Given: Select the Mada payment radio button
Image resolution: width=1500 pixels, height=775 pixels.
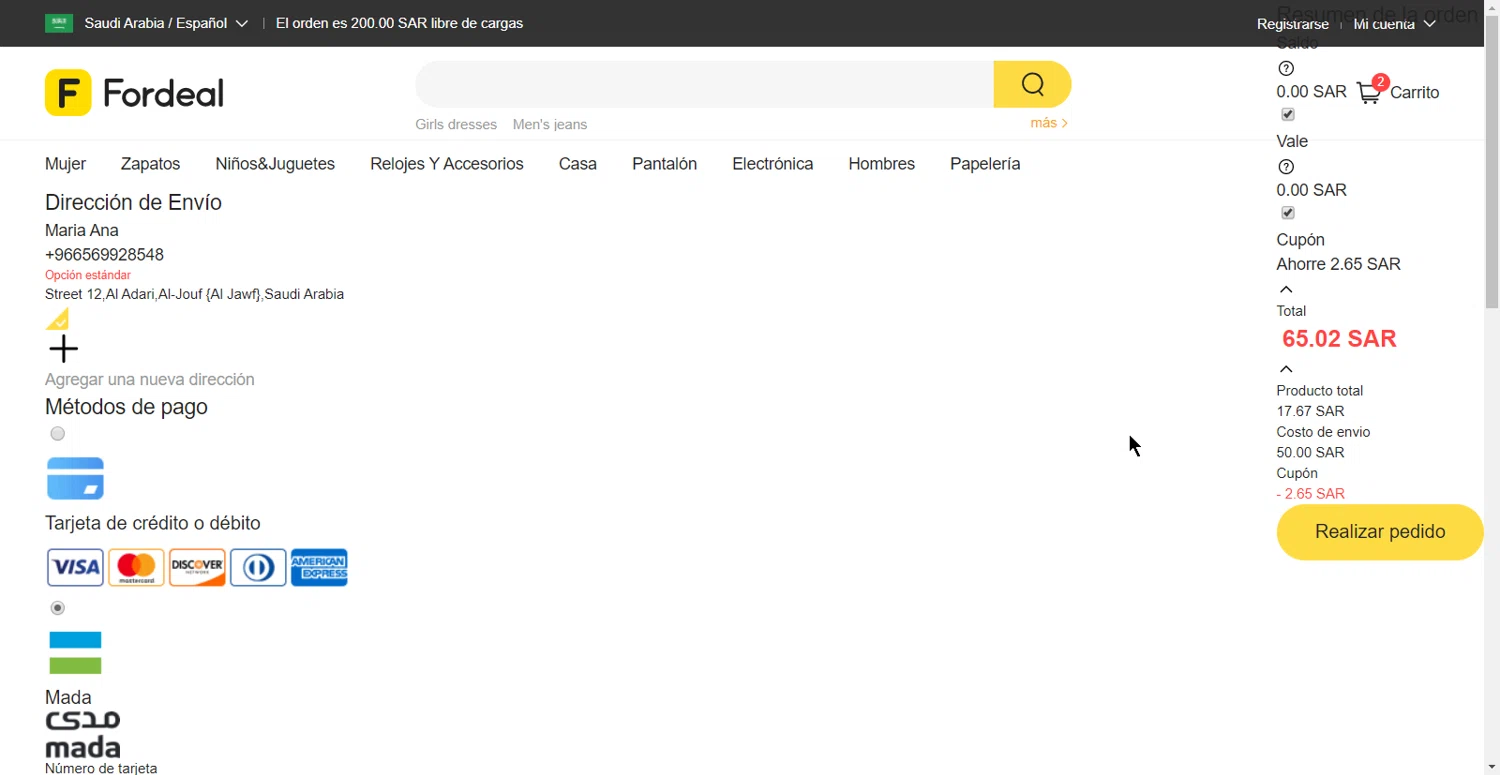Looking at the screenshot, I should point(58,608).
